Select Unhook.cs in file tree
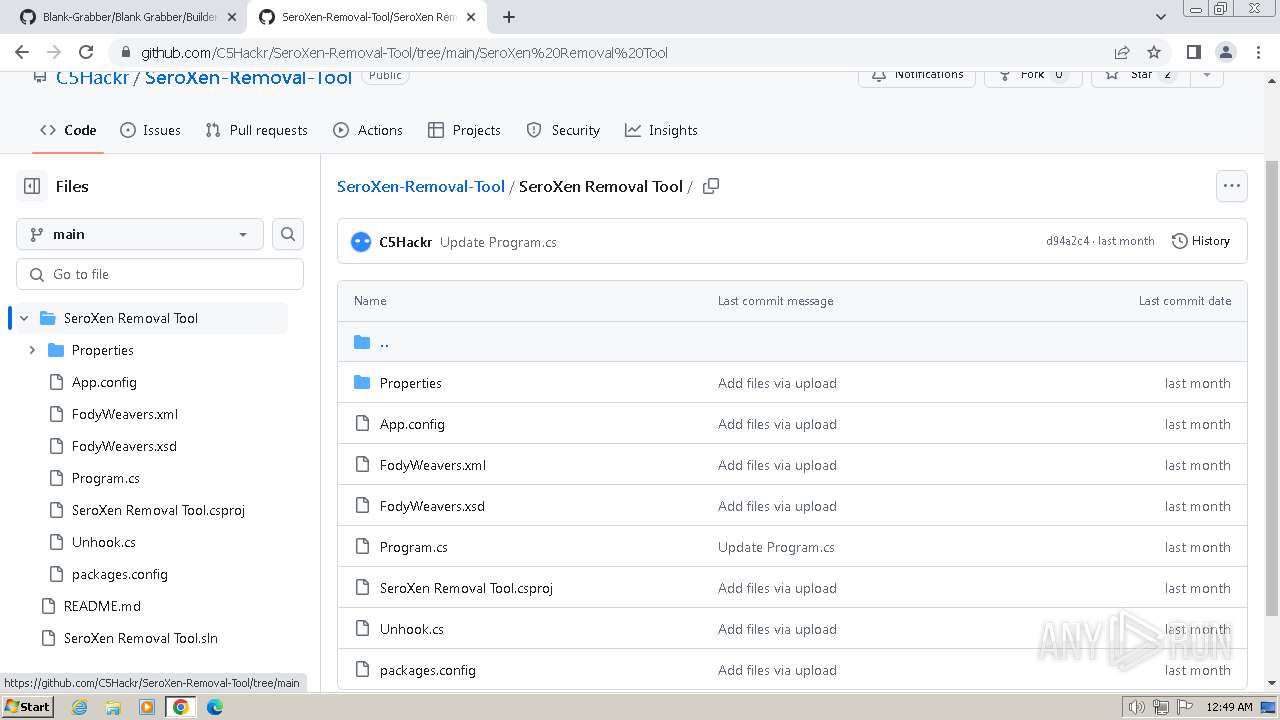The height and width of the screenshot is (720, 1280). 104,542
